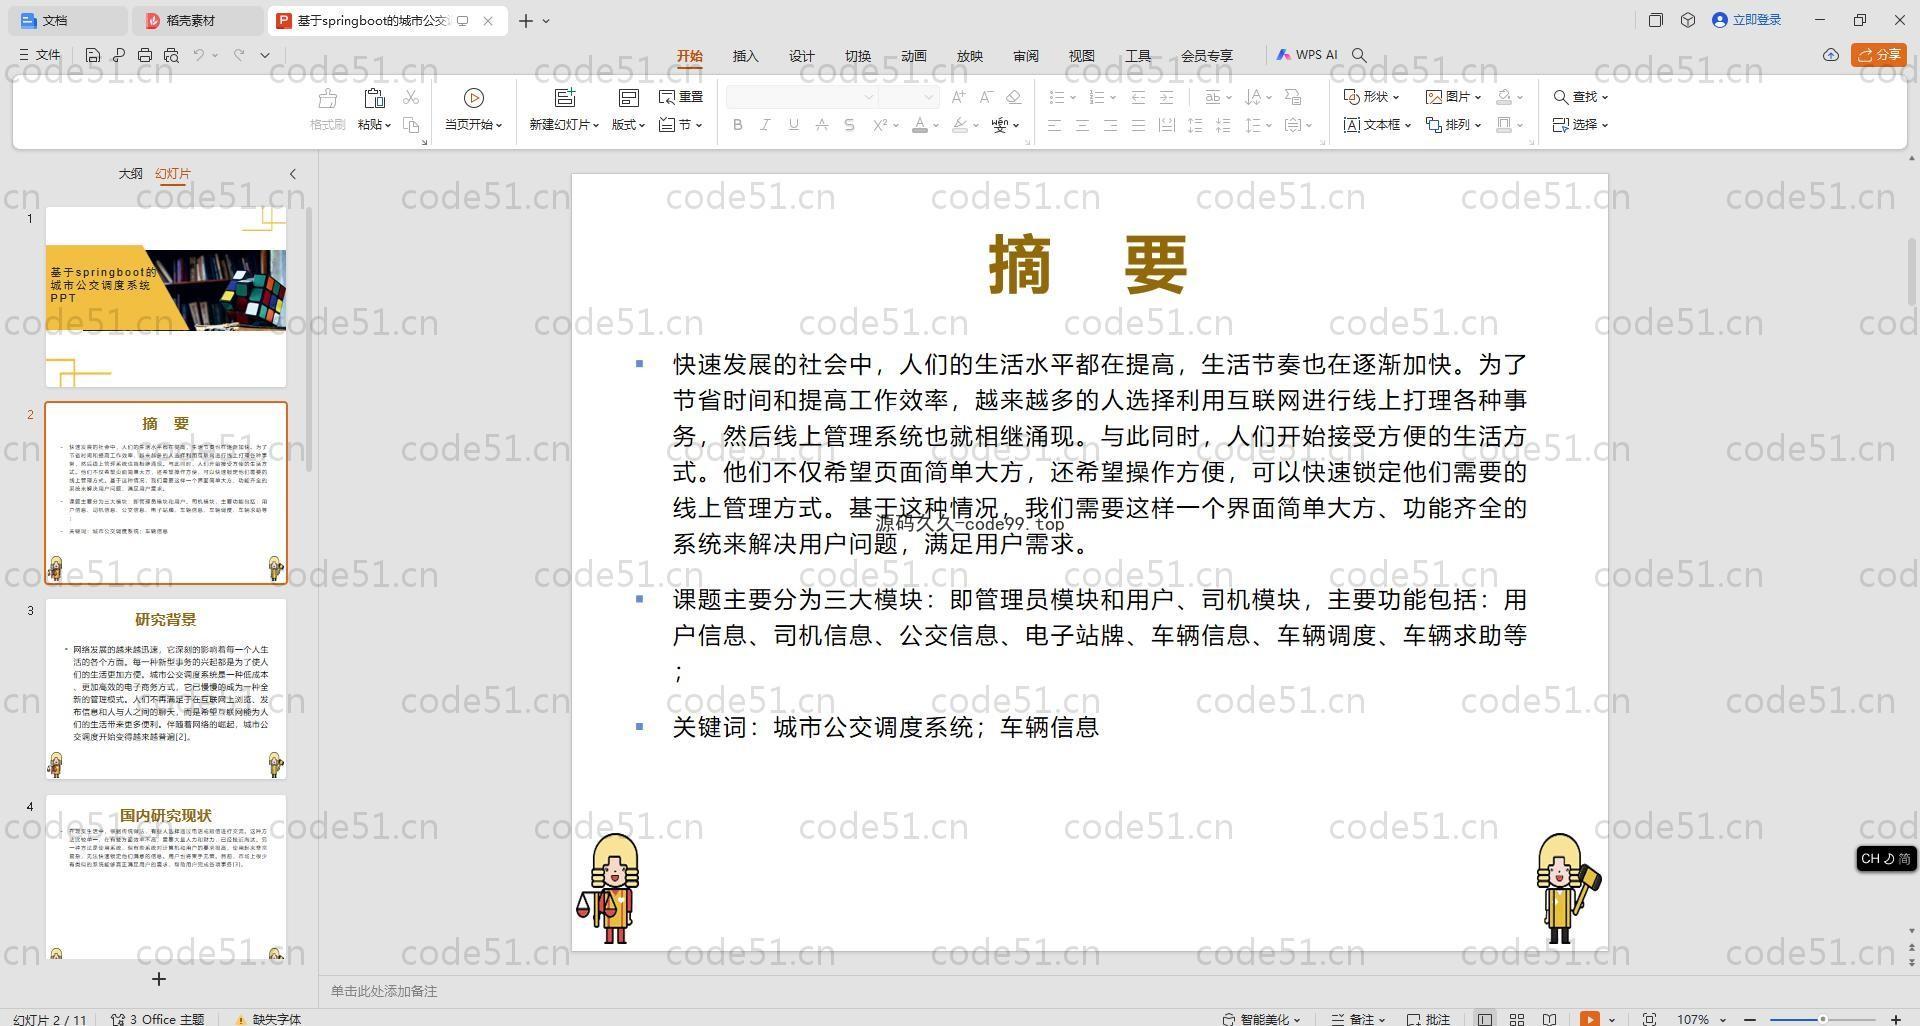Select slide 1 title thumbnail
The width and height of the screenshot is (1920, 1026).
(166, 297)
